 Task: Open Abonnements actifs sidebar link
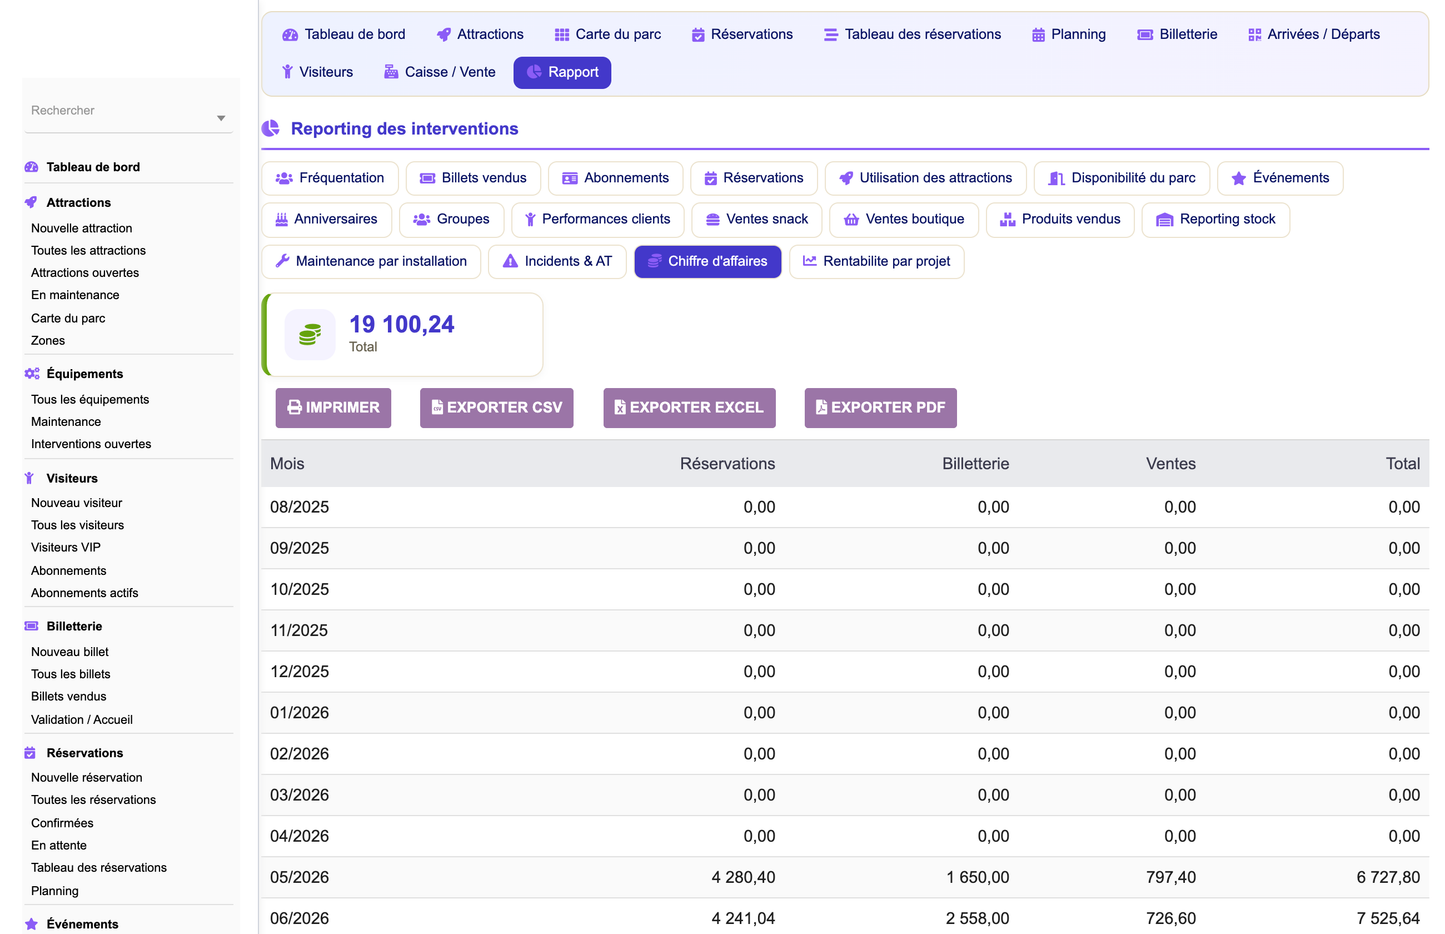(x=85, y=593)
